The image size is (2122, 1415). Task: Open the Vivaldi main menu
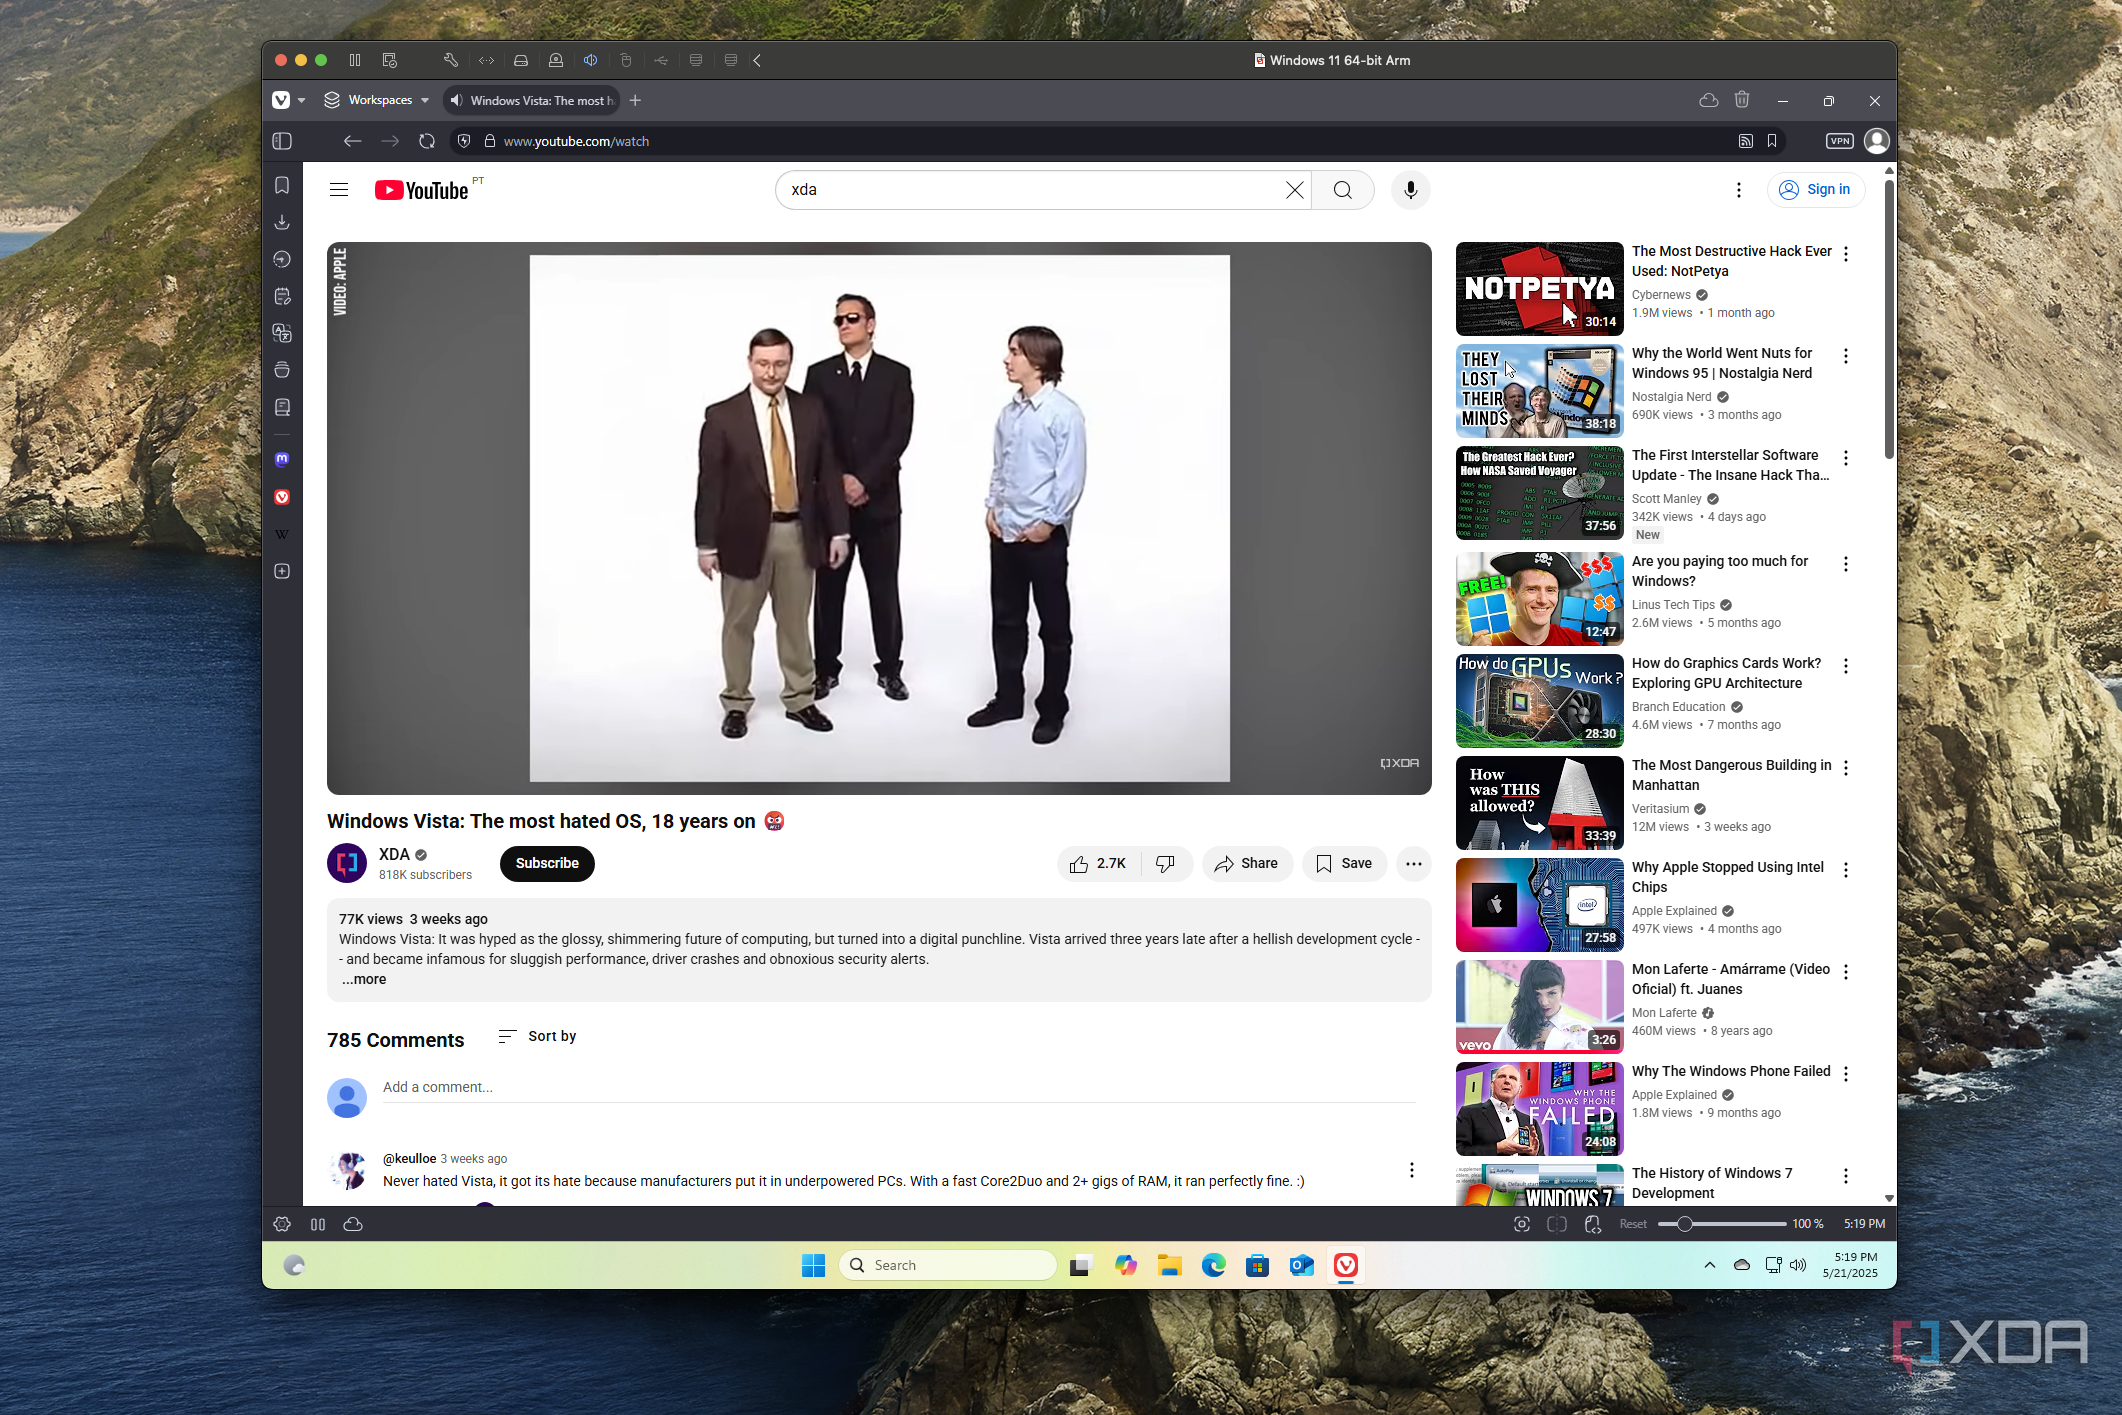pos(288,100)
